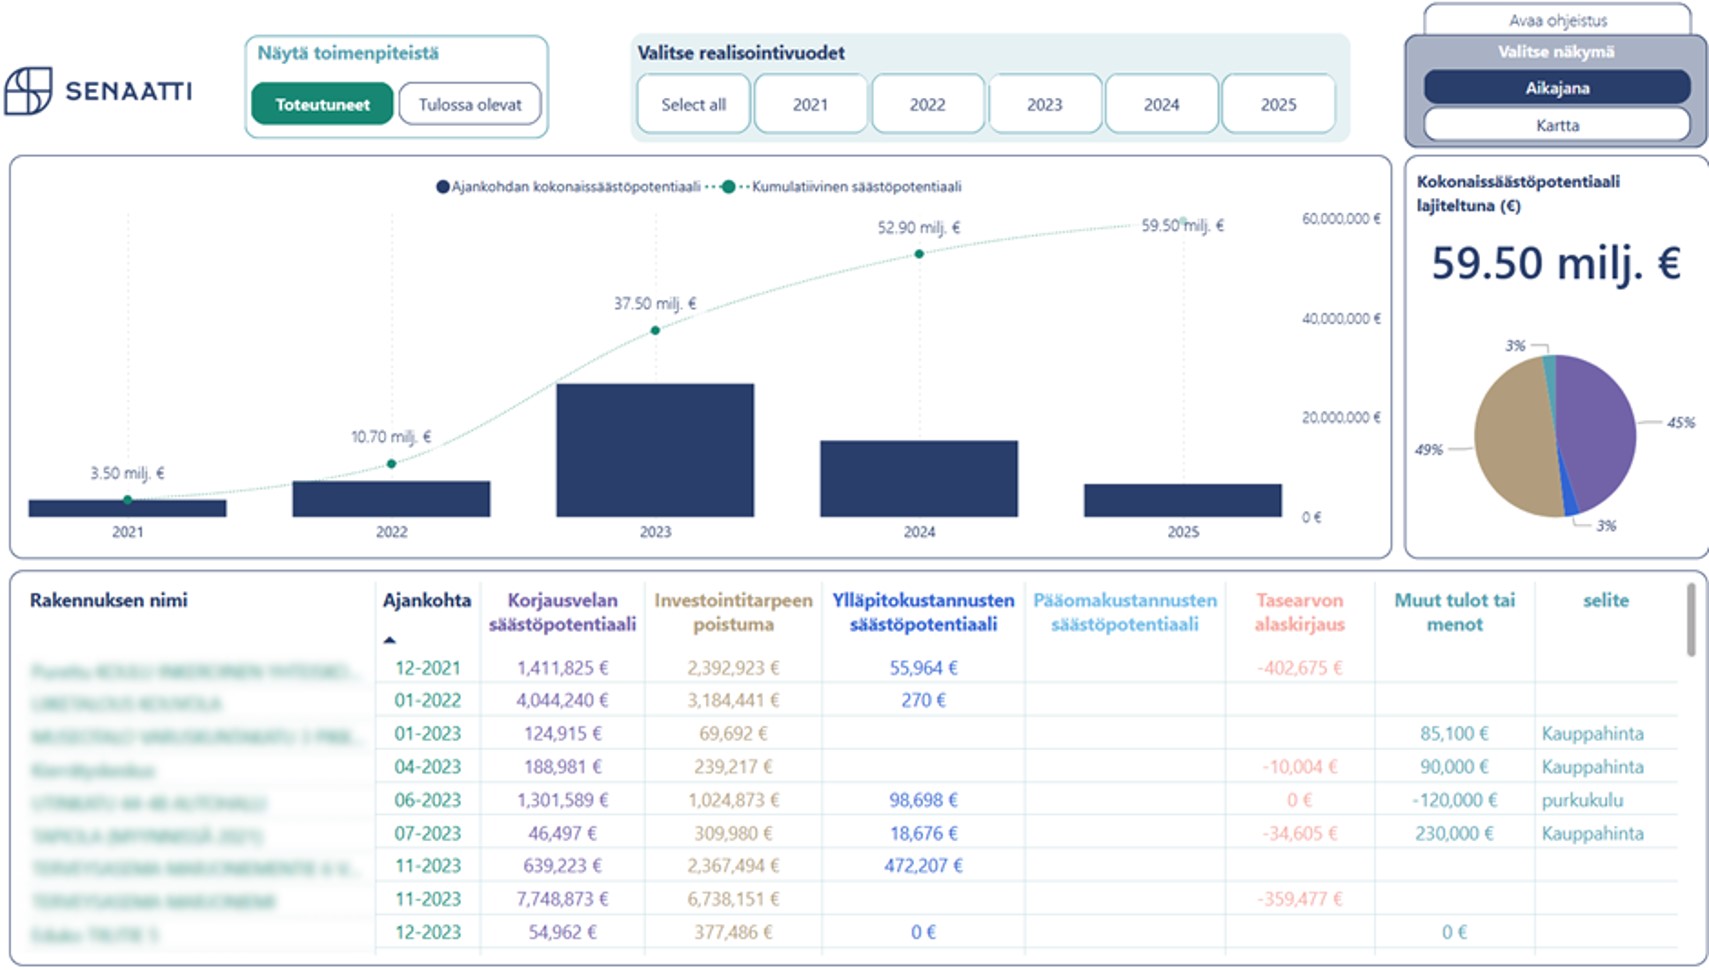Click the dark blue legend marker for Ajankohdan kokonaissäästöpotentiaali
Image resolution: width=1709 pixels, height=970 pixels.
[x=442, y=187]
